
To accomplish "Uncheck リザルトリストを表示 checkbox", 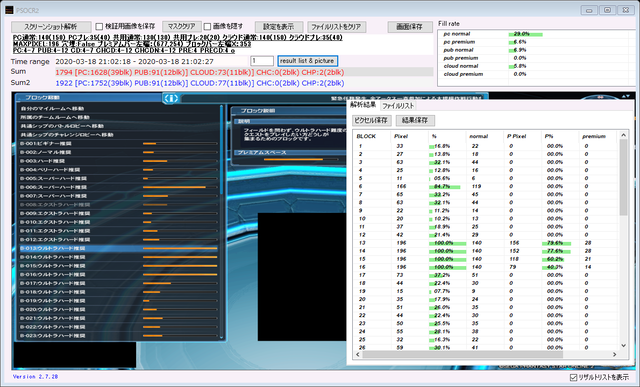I will point(573,377).
